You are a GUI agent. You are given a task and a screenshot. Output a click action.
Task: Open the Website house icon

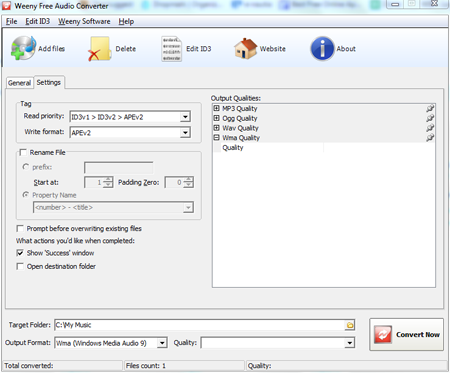coord(245,49)
